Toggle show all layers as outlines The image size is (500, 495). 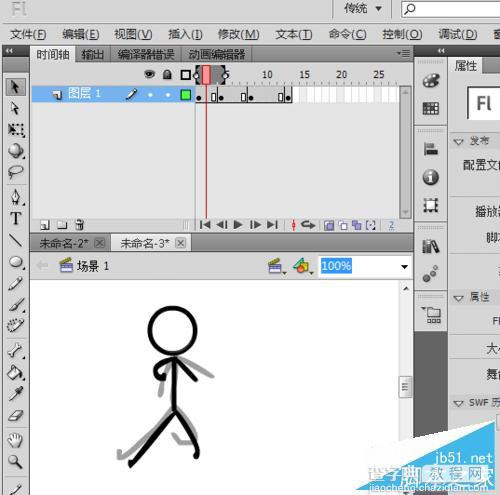[185, 75]
